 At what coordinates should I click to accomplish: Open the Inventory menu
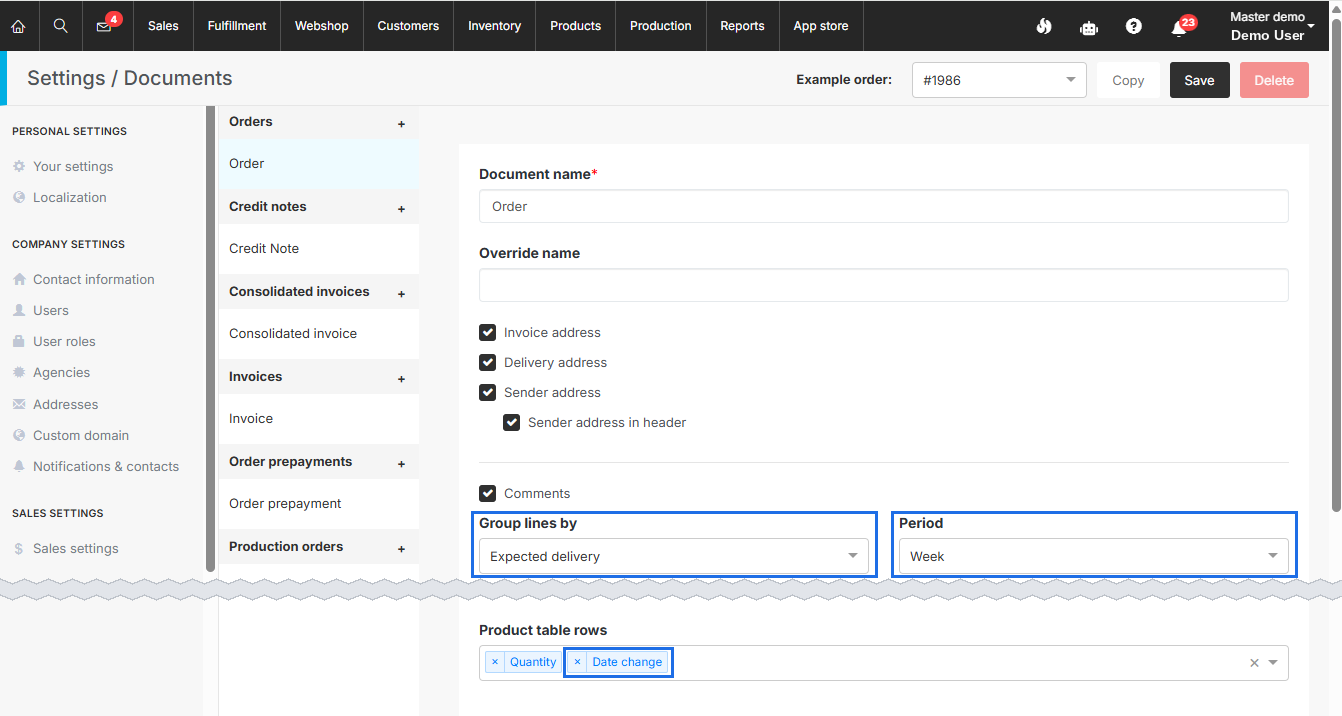494,26
